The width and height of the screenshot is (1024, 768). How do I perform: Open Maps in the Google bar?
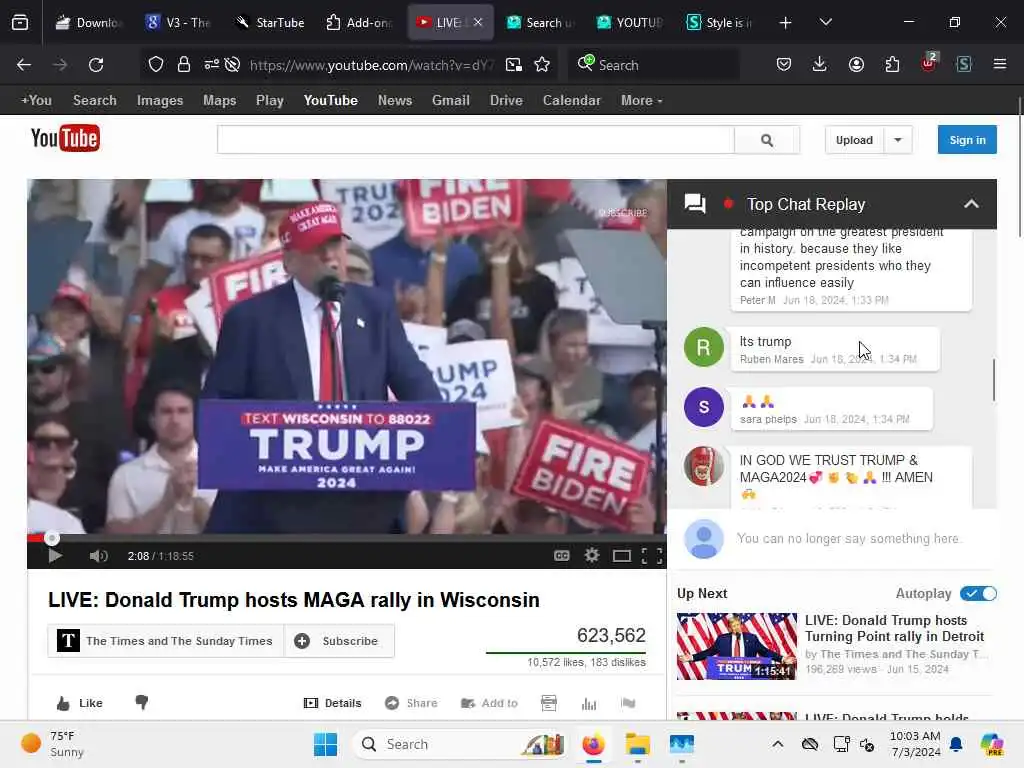pos(219,100)
